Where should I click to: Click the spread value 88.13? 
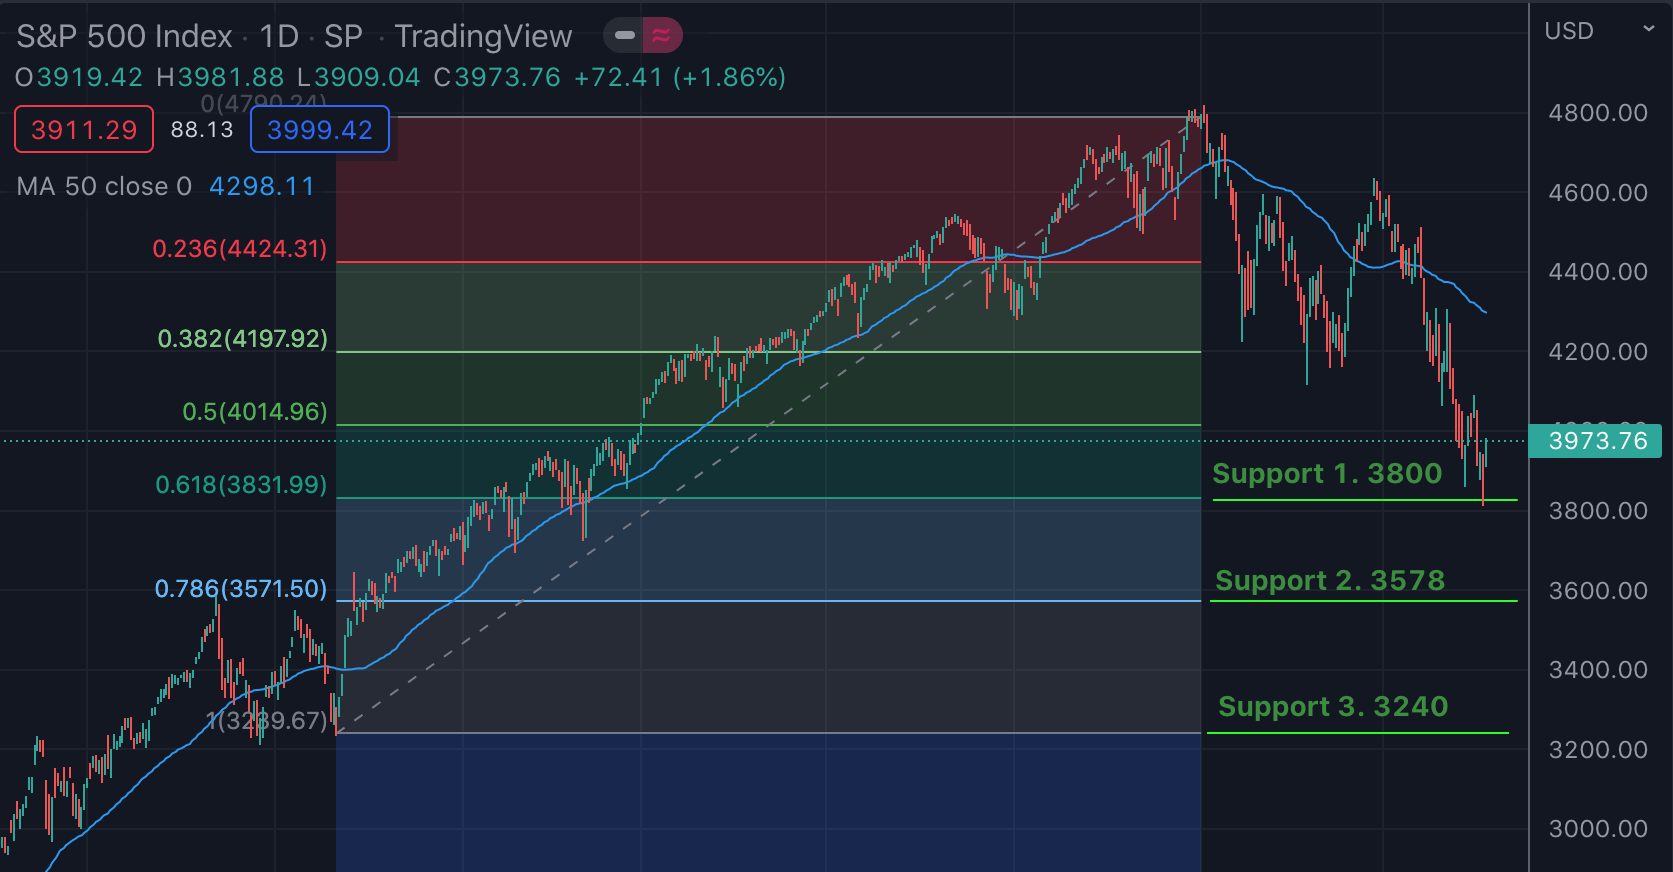tap(202, 130)
